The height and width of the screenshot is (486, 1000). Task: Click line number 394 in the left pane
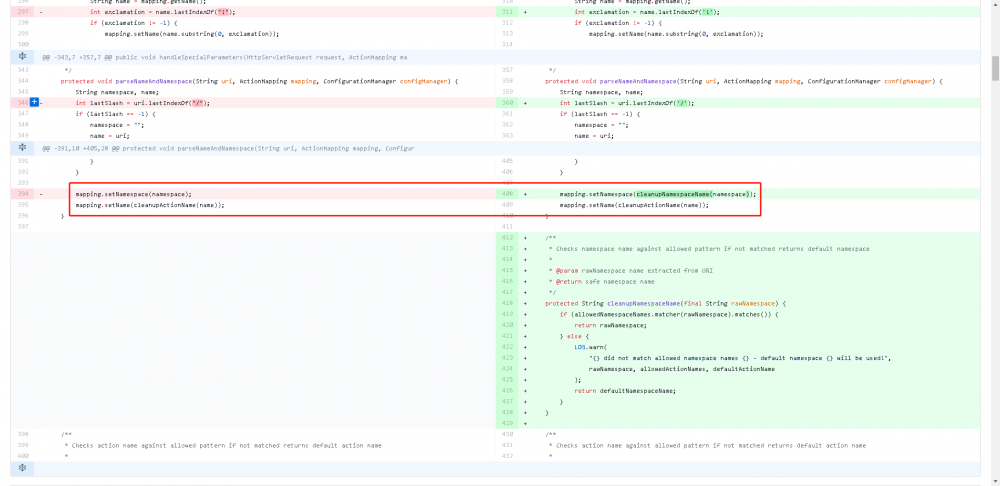coord(23,194)
